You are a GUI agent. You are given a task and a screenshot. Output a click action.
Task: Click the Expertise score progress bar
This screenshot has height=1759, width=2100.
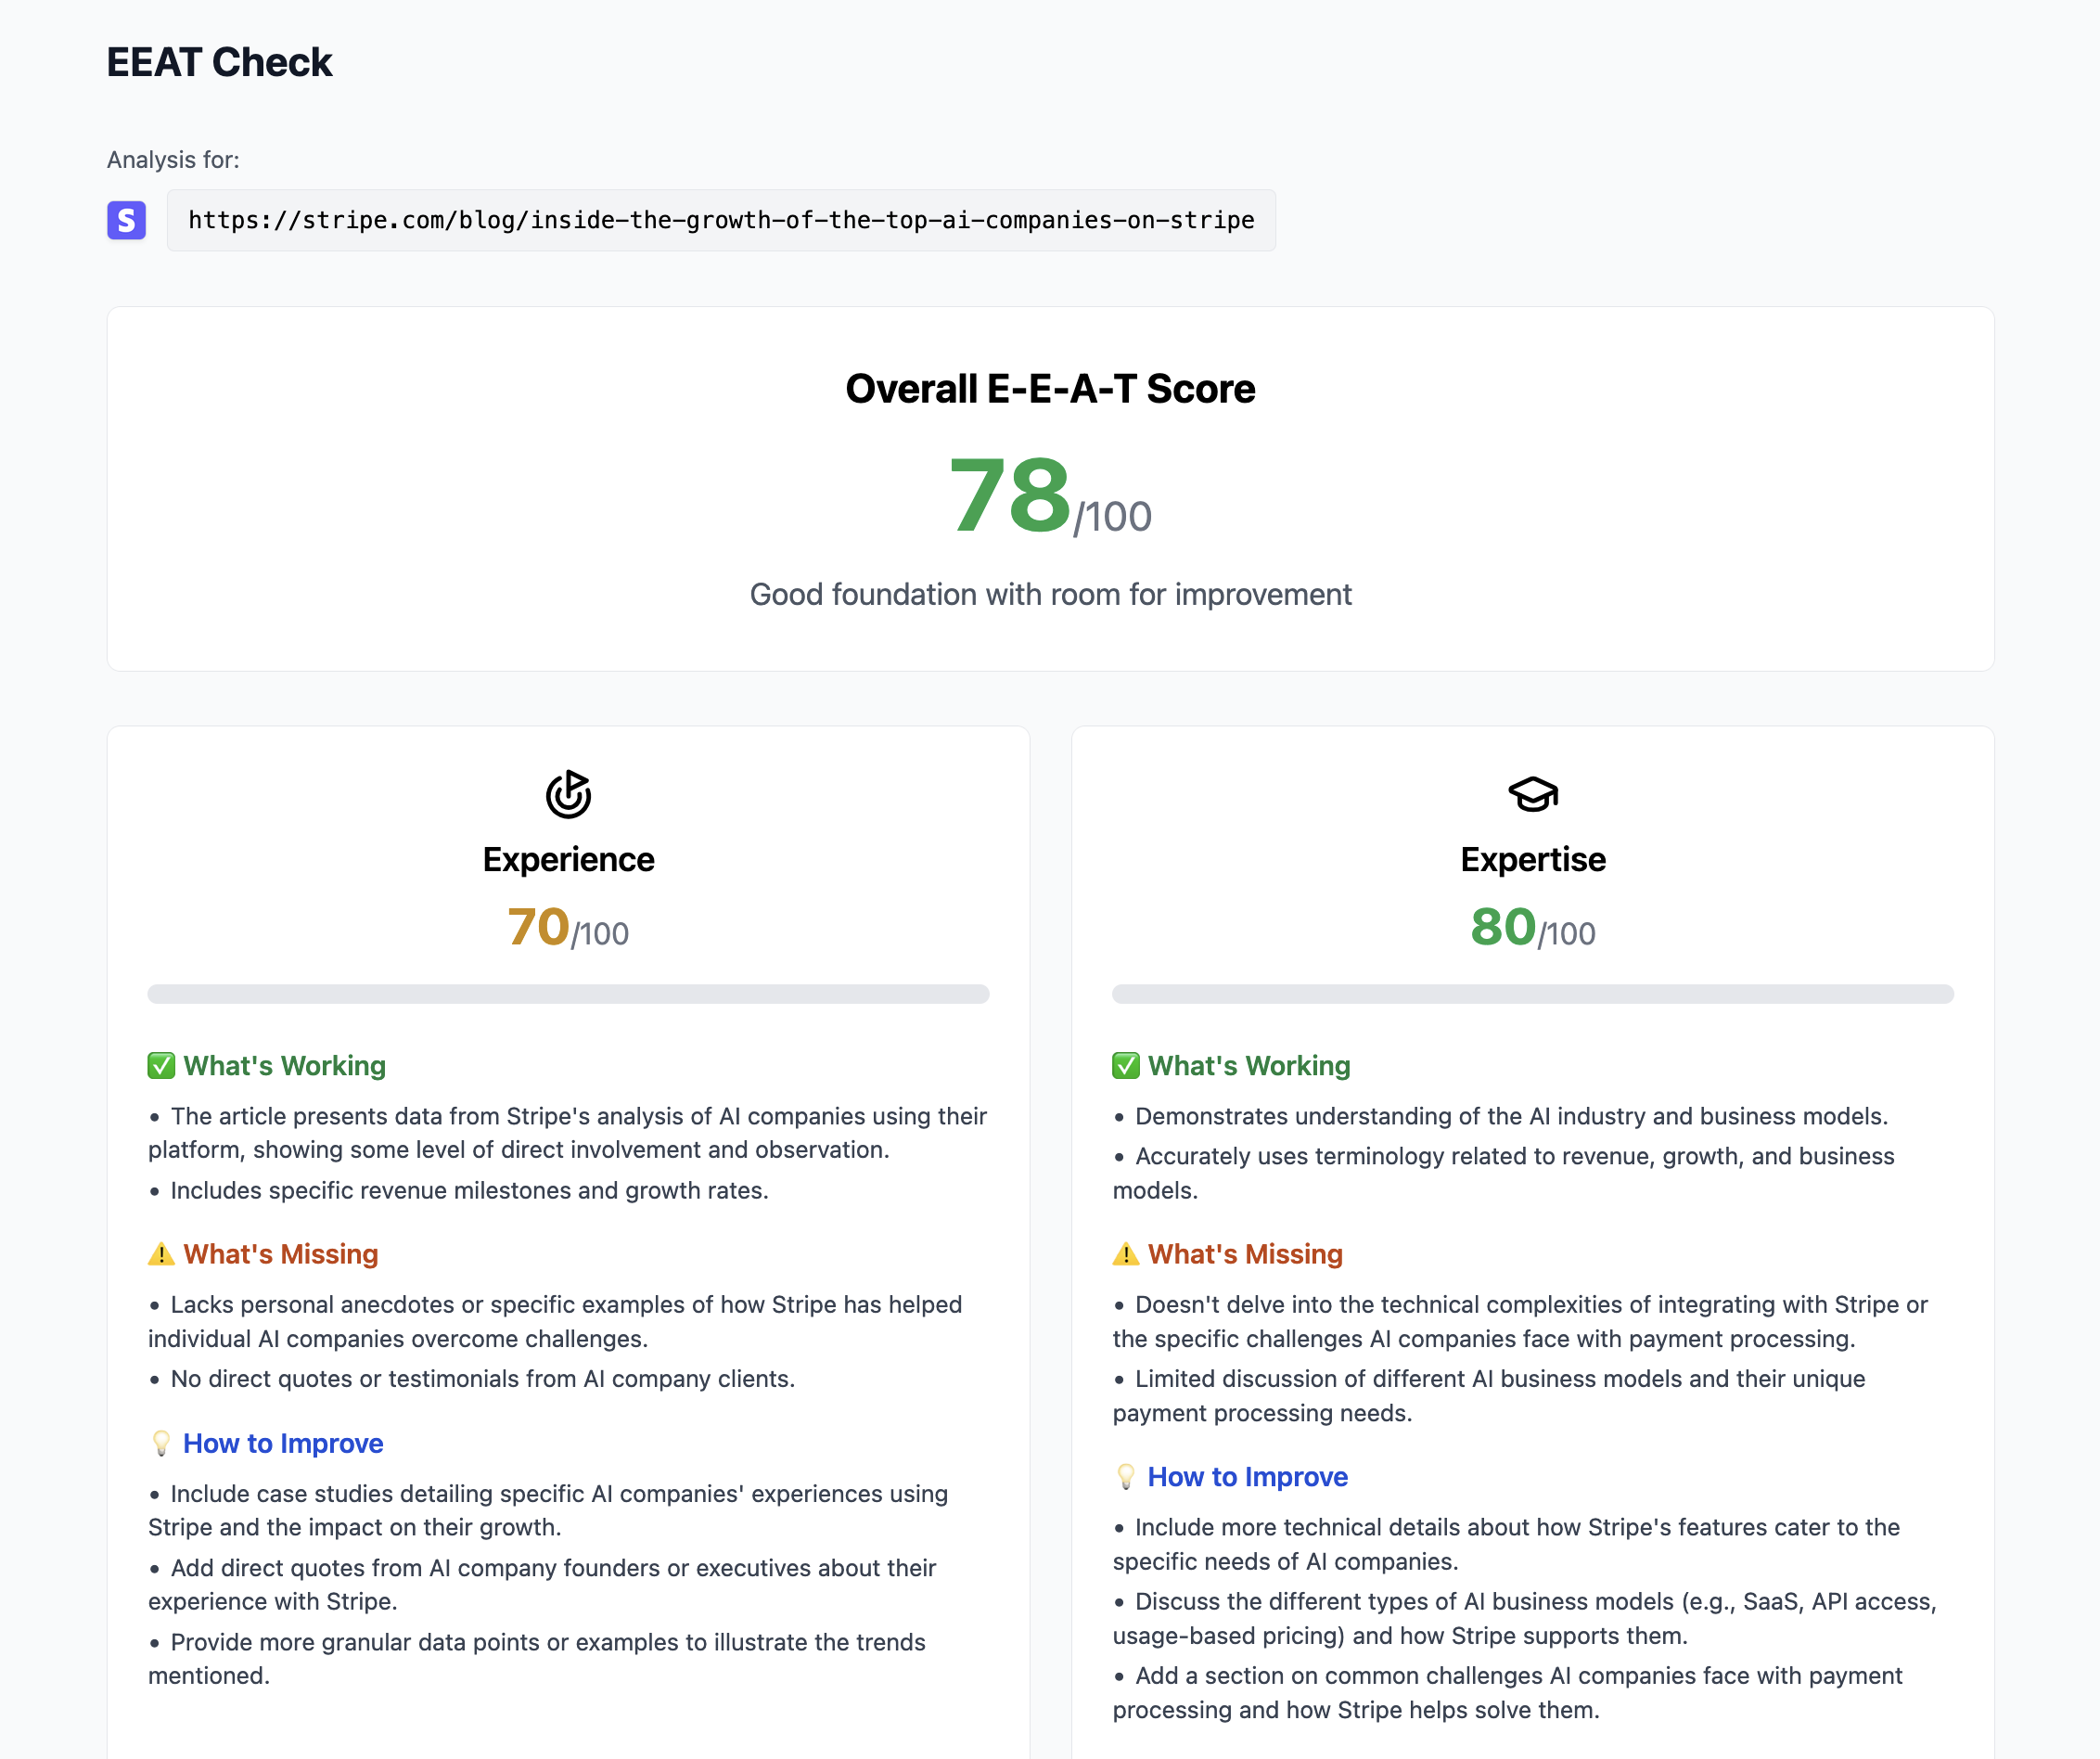[x=1533, y=994]
